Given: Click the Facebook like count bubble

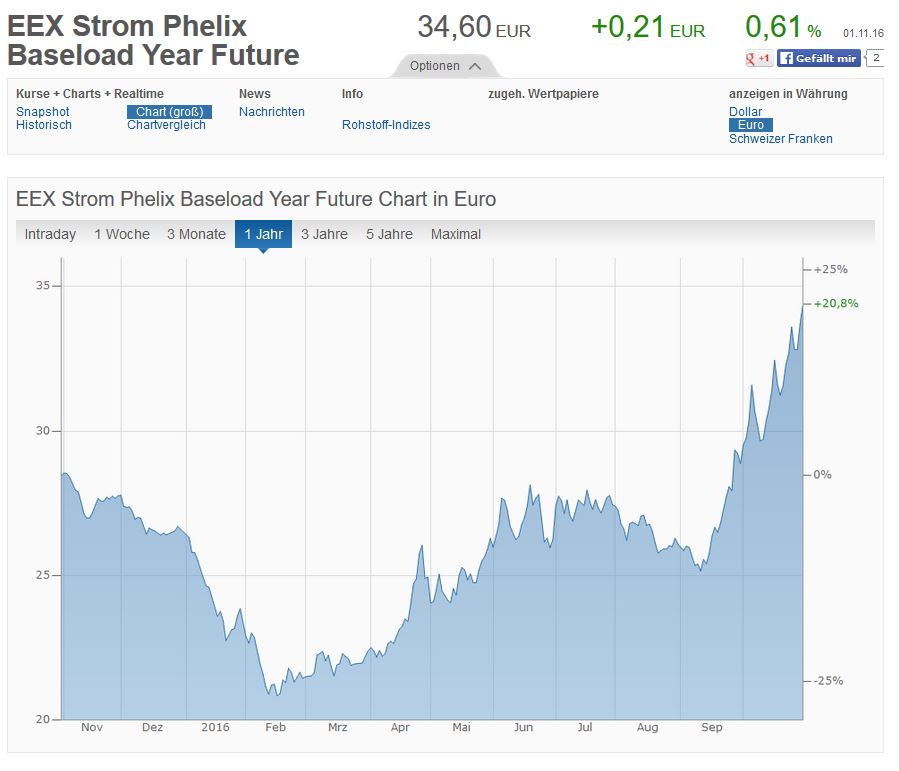Looking at the screenshot, I should [875, 59].
